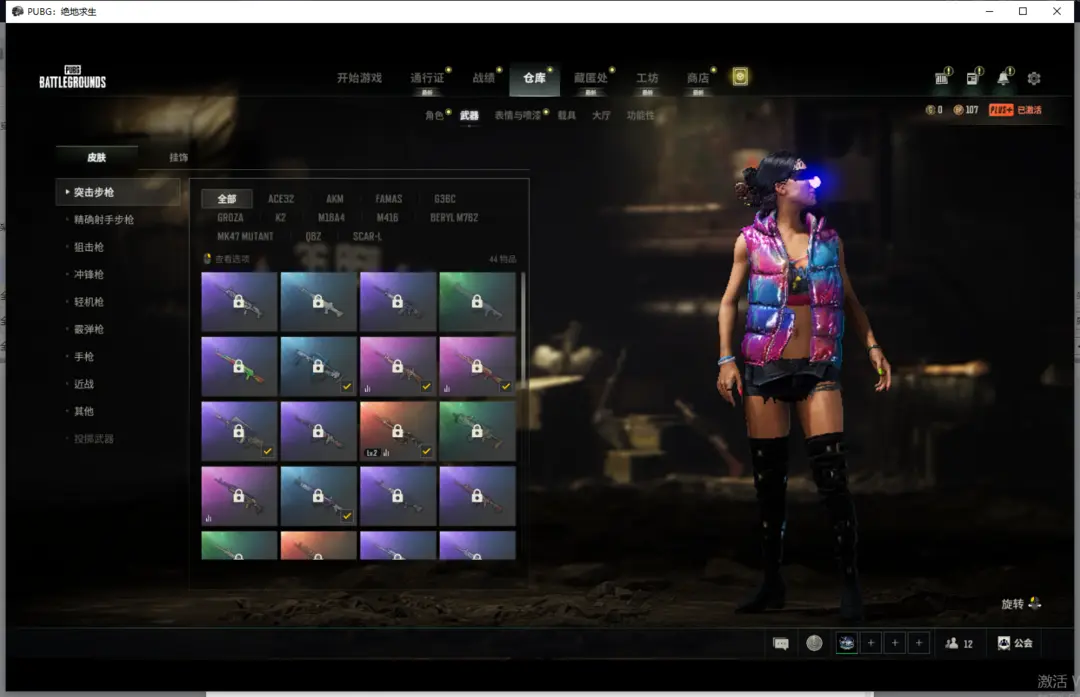Click the plus slot nearest the friends count
Viewport: 1080px width, 697px height.
[919, 643]
